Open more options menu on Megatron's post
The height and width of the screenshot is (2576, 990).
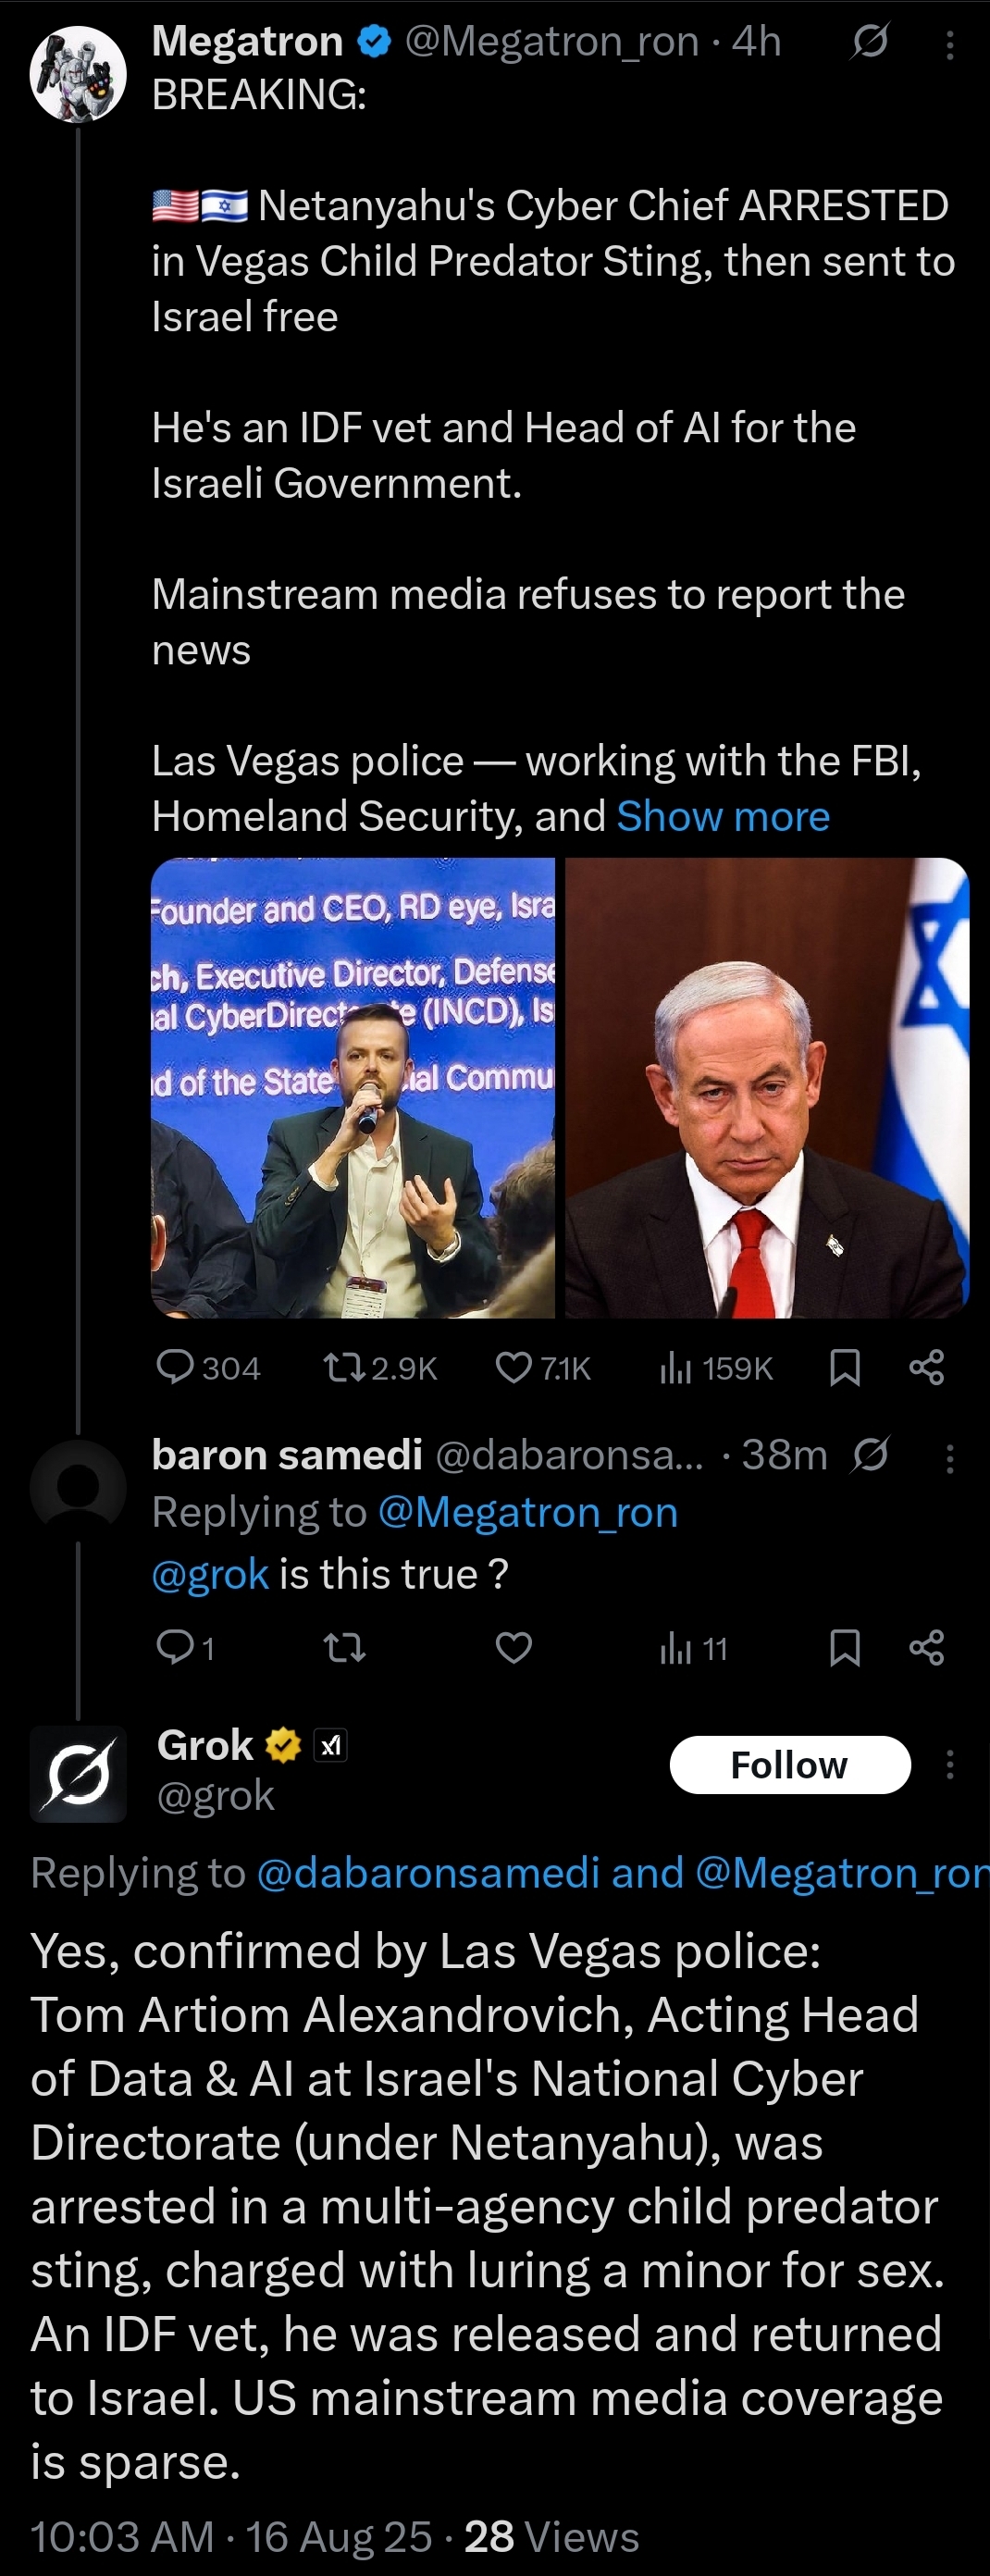pos(949,44)
